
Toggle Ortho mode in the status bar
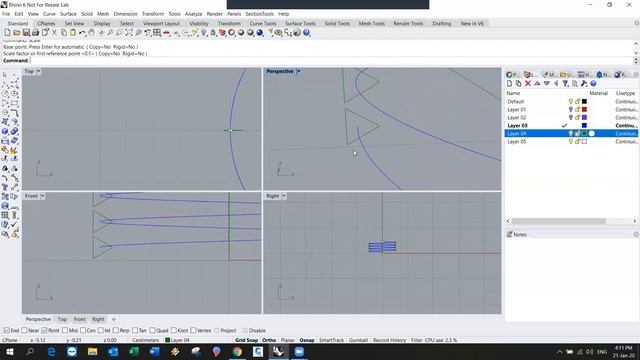(269, 340)
